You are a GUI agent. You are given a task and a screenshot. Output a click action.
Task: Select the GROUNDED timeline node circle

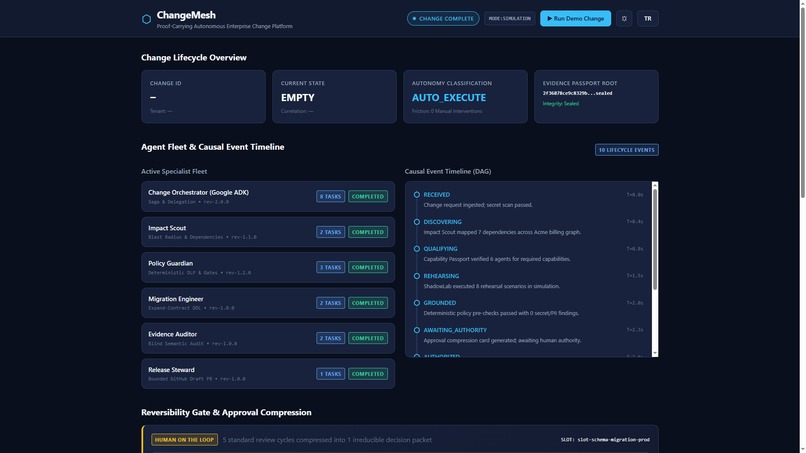click(x=417, y=303)
